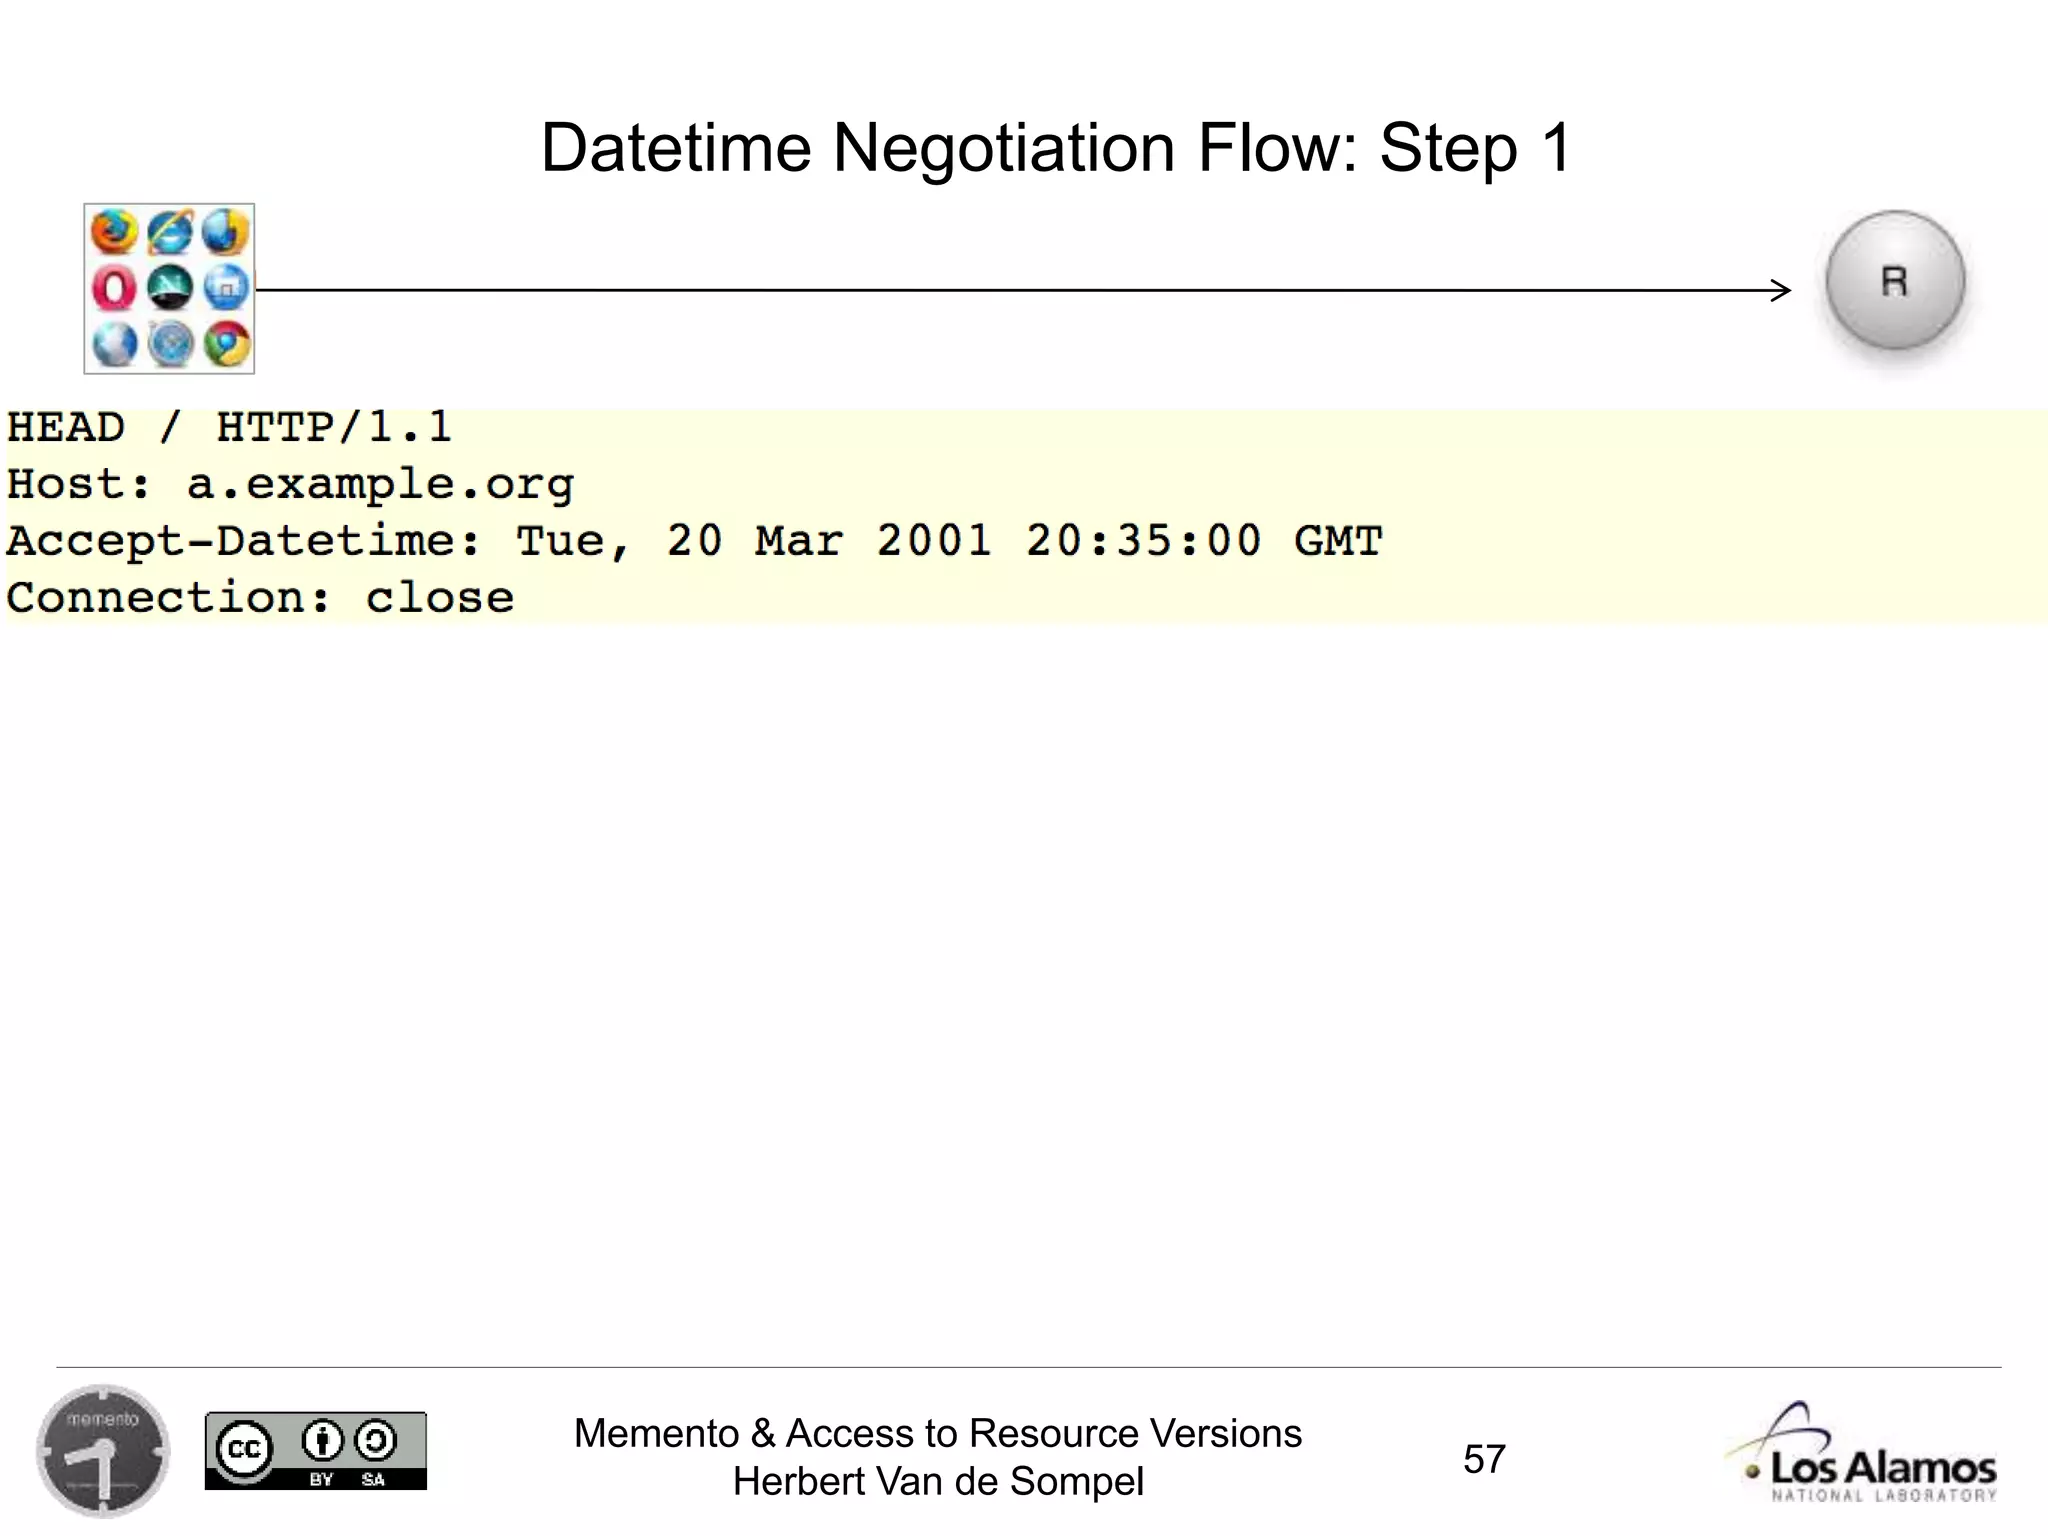Image resolution: width=2048 pixels, height=1536 pixels.
Task: Click the Los Alamos National Laboratory logo
Action: [1862, 1452]
